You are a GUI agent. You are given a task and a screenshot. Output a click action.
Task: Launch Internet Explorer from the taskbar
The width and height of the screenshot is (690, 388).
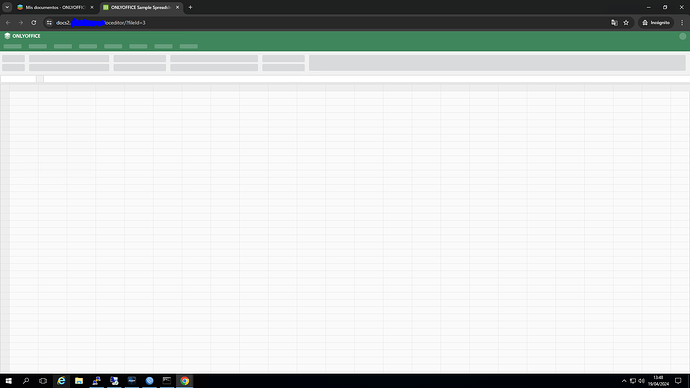61,381
